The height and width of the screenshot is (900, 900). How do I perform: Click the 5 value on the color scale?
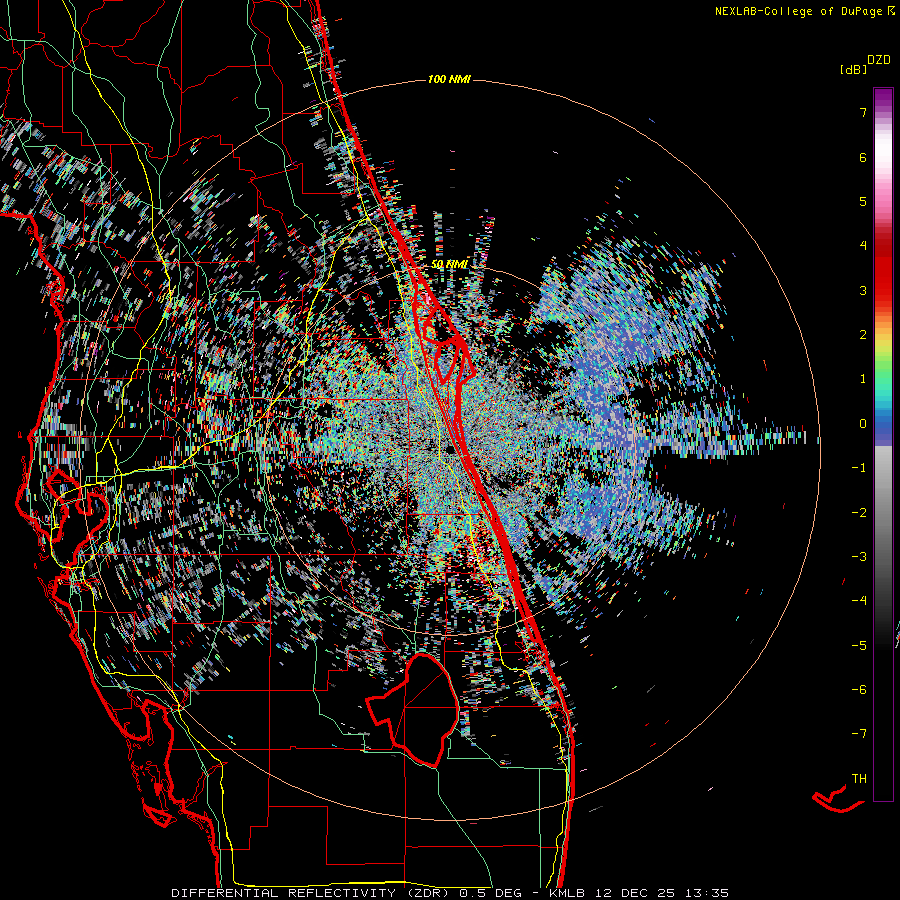[863, 201]
